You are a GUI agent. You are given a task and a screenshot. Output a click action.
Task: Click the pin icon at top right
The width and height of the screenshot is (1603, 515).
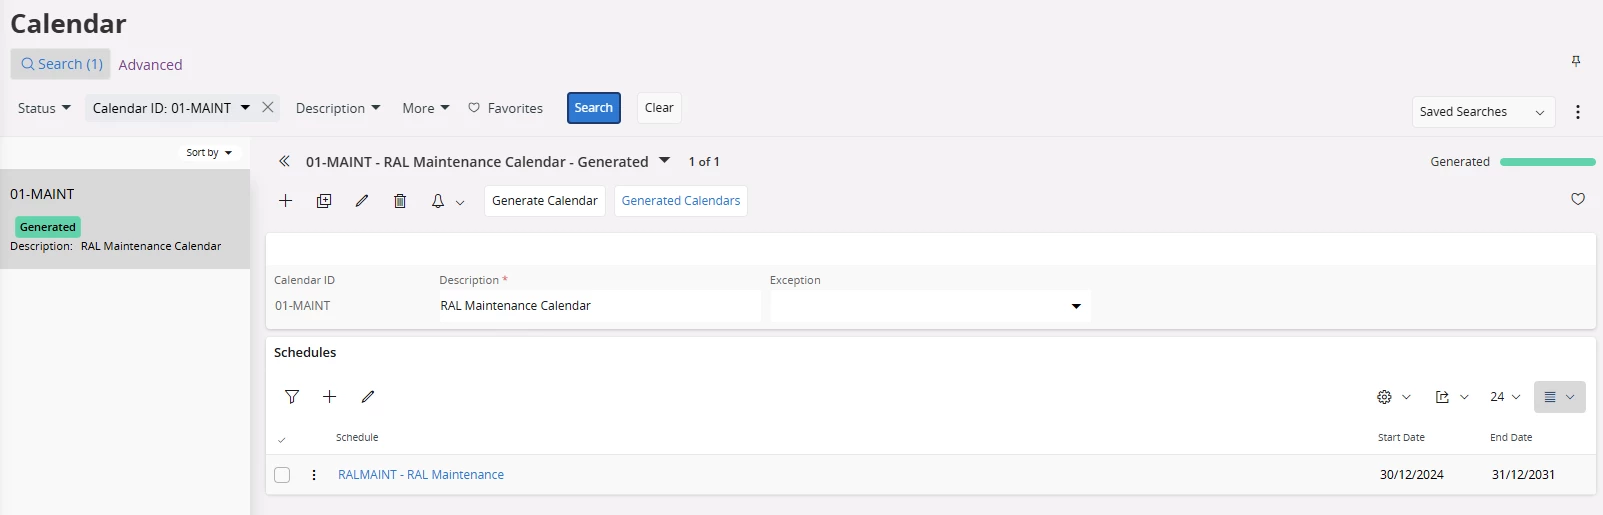coord(1576,62)
